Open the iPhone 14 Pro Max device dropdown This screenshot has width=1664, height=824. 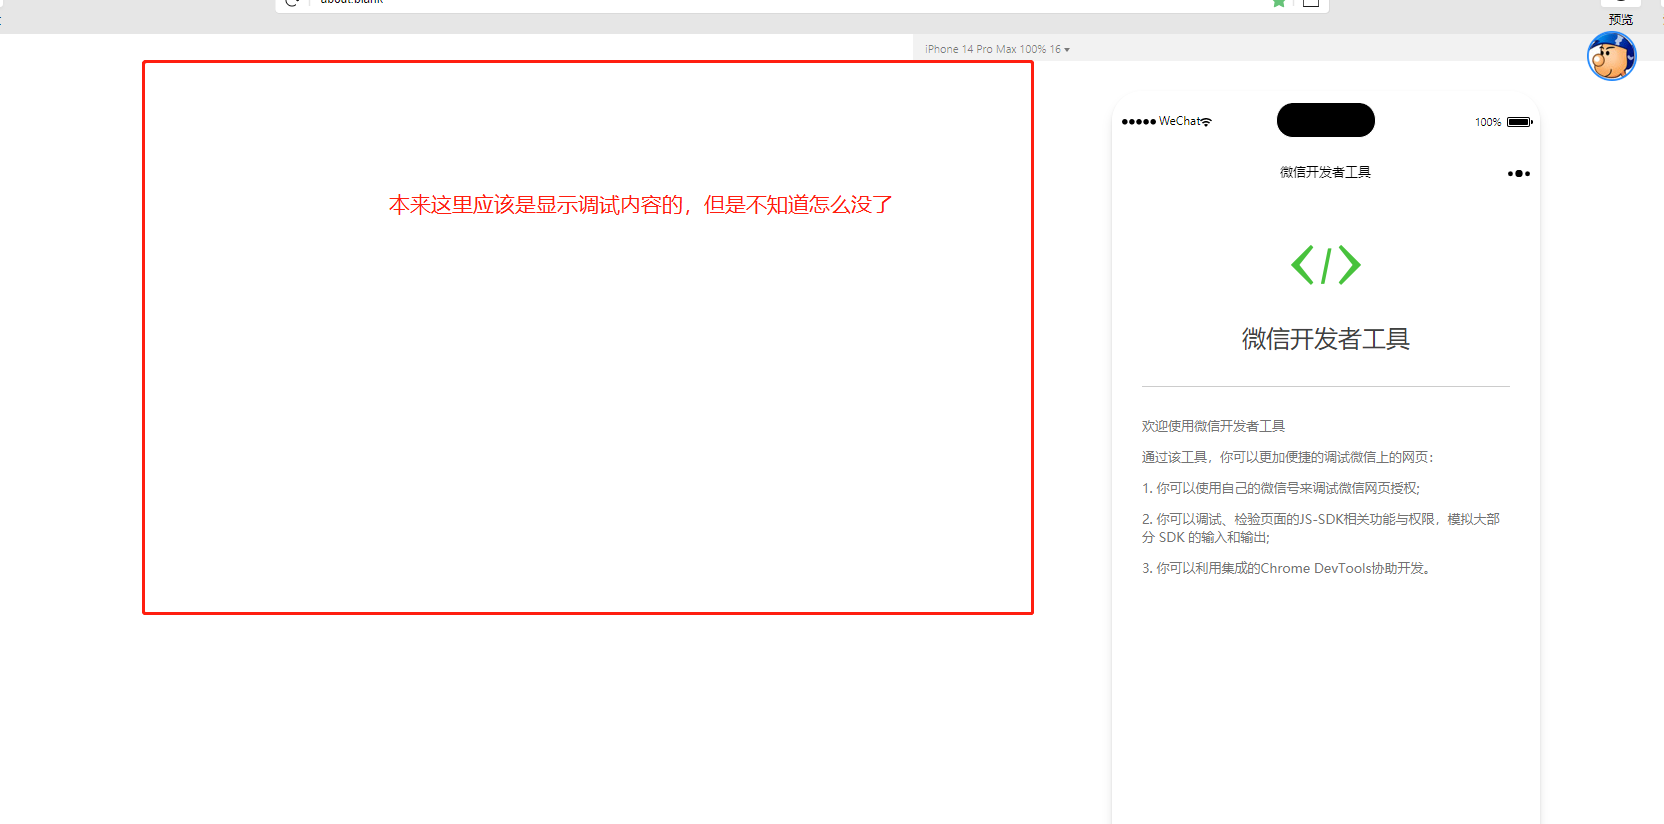pyautogui.click(x=997, y=49)
